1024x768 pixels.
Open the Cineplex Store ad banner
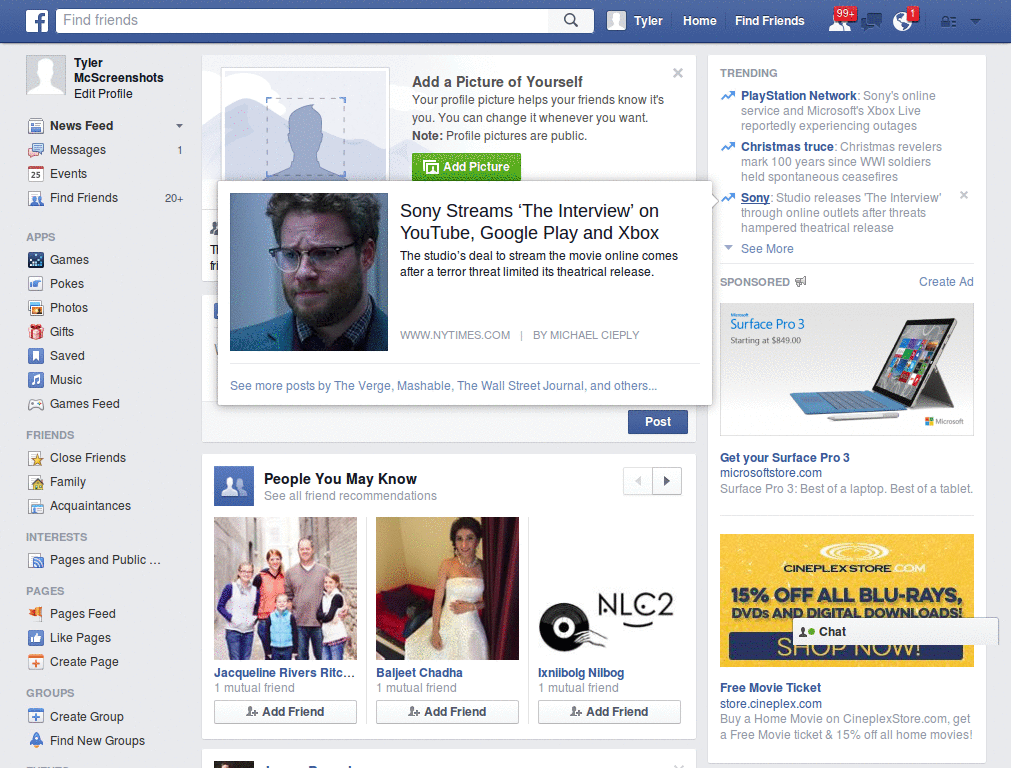click(x=846, y=600)
